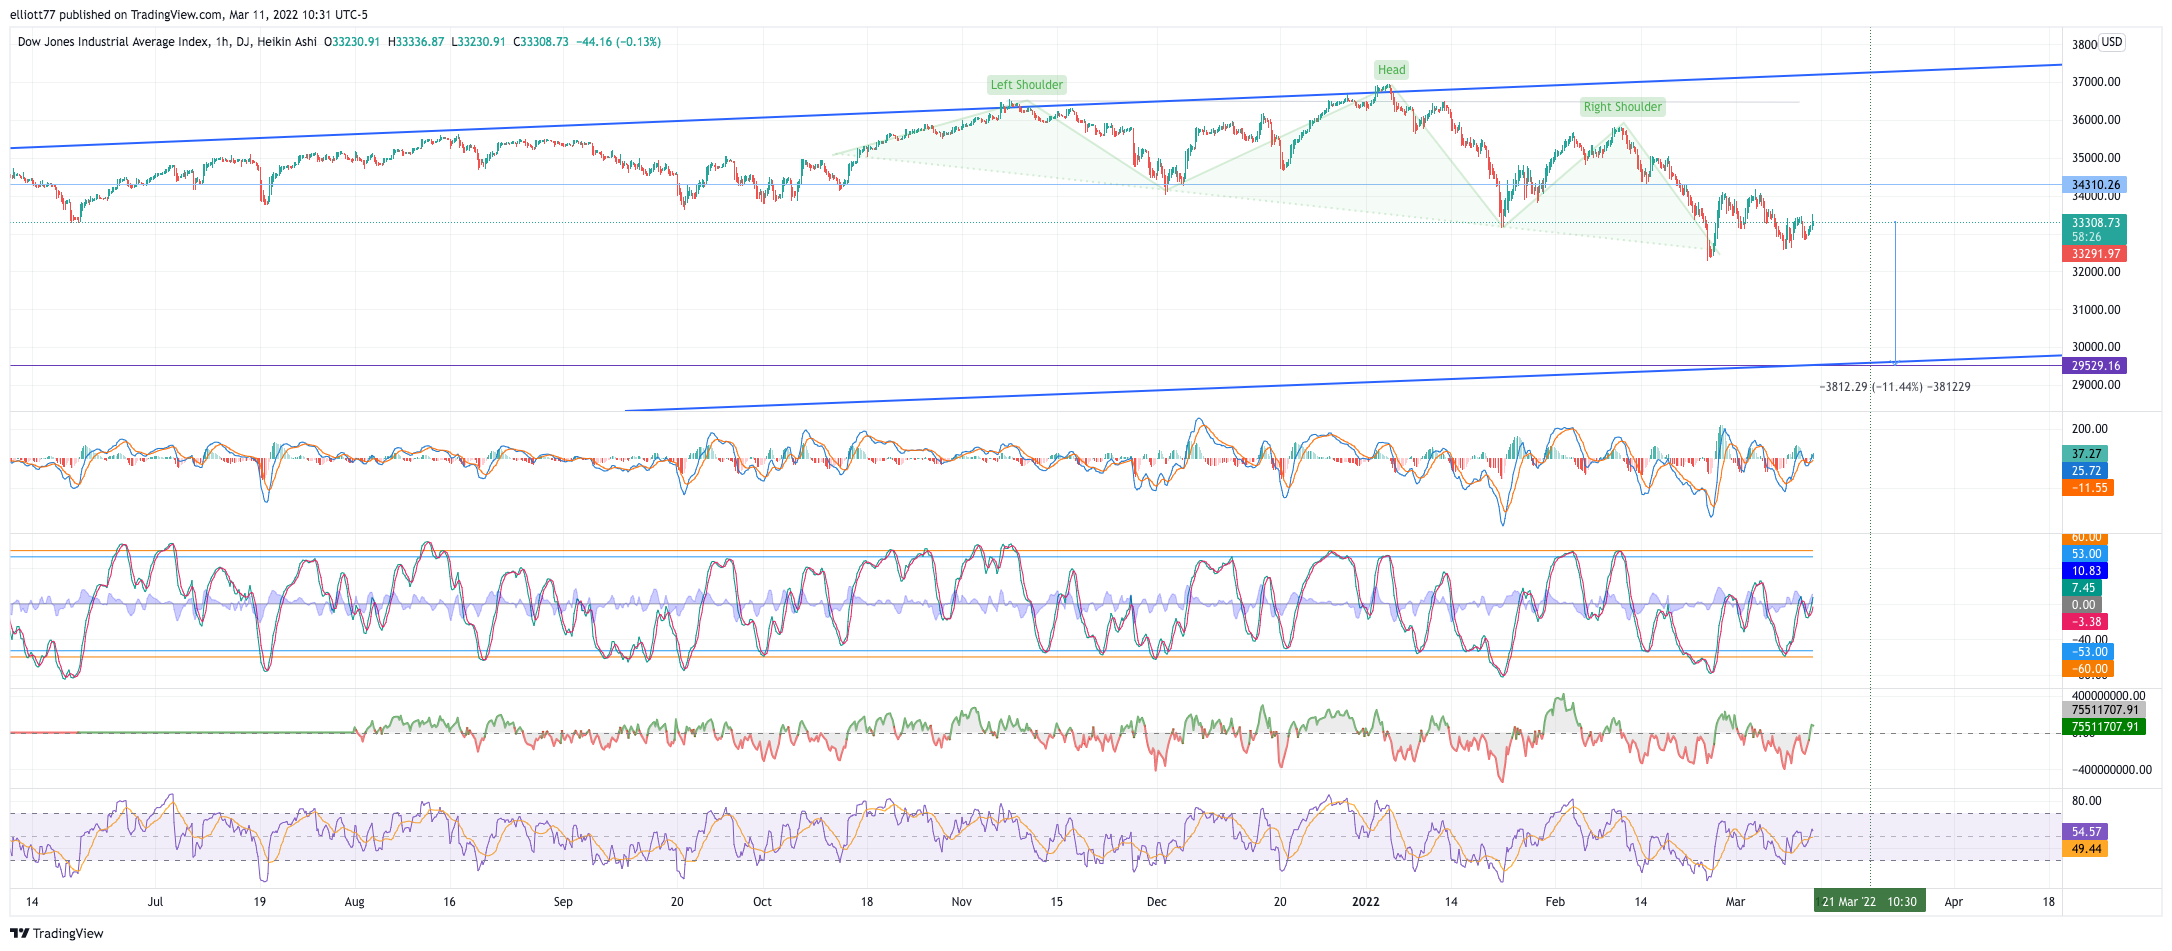The width and height of the screenshot is (2172, 951).
Task: Click the 30000.00 price axis label
Action: coord(2096,347)
